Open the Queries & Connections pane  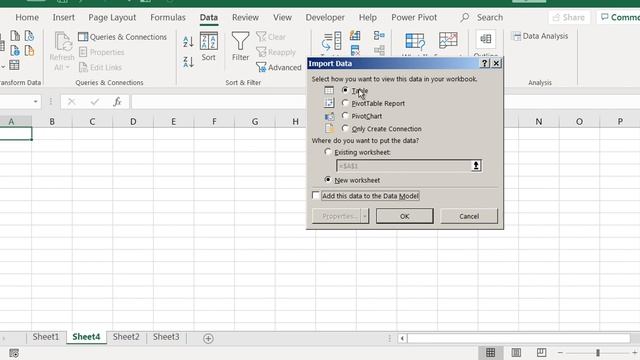pyautogui.click(x=122, y=37)
